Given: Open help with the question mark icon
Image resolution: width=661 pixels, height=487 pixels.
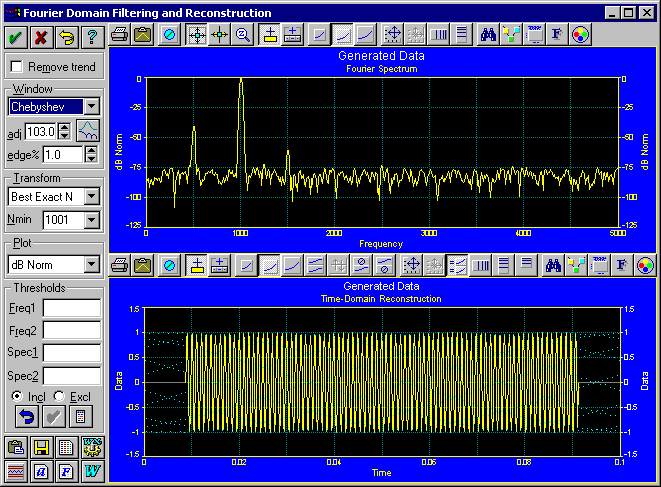Looking at the screenshot, I should pyautogui.click(x=92, y=37).
